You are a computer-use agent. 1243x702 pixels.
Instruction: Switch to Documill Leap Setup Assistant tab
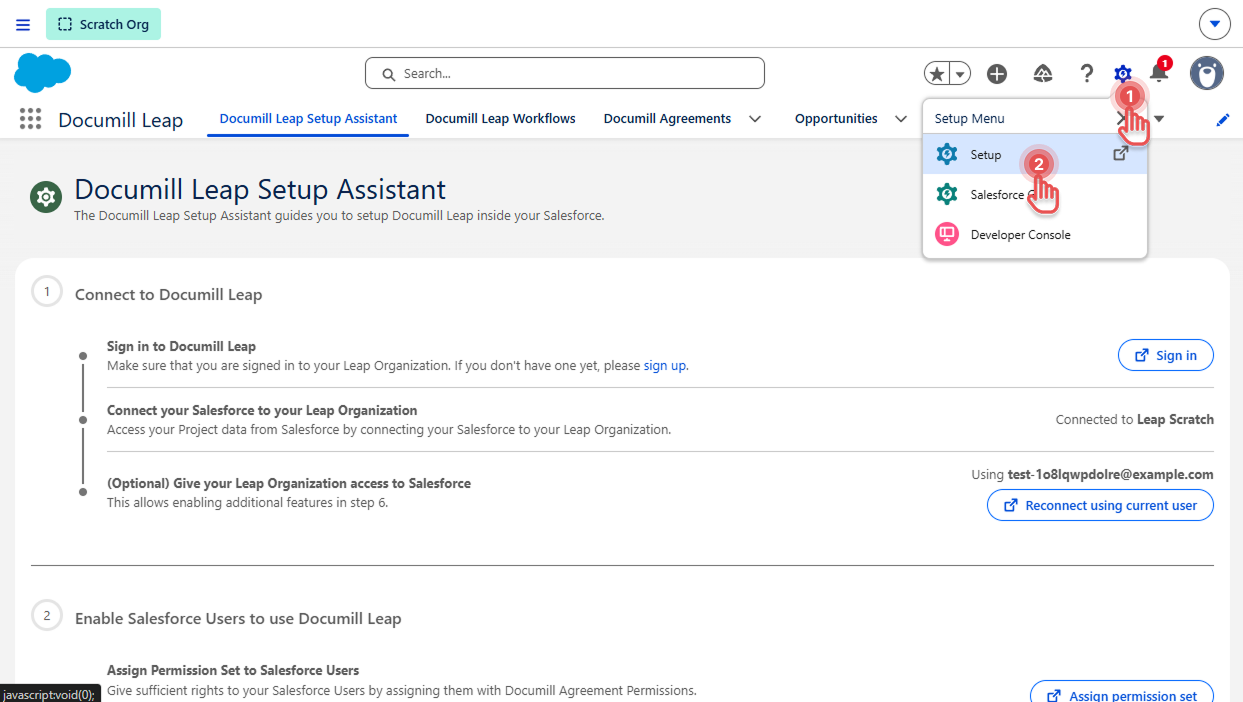308,118
